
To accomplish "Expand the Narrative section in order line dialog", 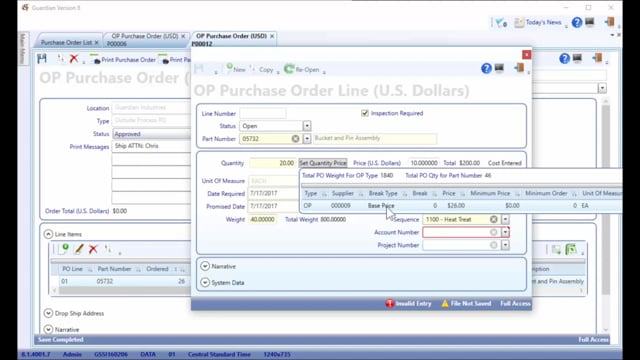I will (205, 266).
